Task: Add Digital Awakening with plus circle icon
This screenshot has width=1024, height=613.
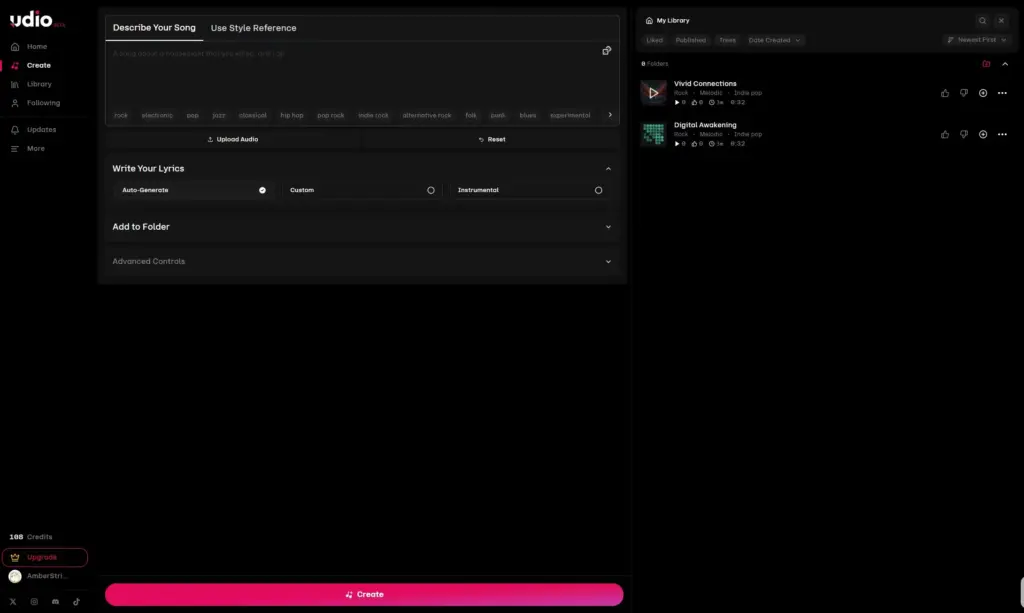Action: [x=983, y=134]
